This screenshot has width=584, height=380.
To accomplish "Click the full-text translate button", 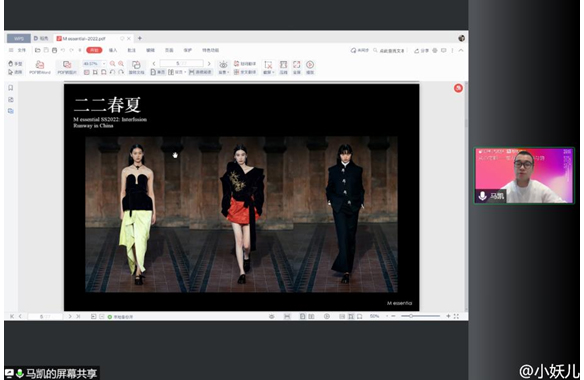I will tap(245, 72).
